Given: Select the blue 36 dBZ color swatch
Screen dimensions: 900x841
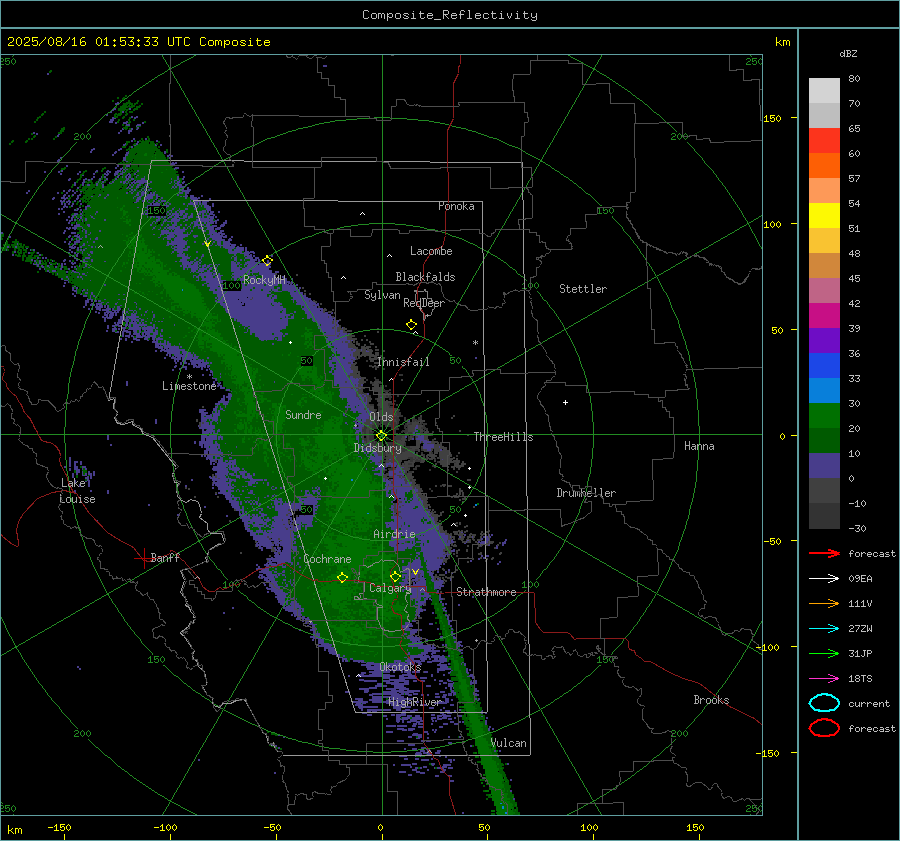Looking at the screenshot, I should (x=824, y=365).
